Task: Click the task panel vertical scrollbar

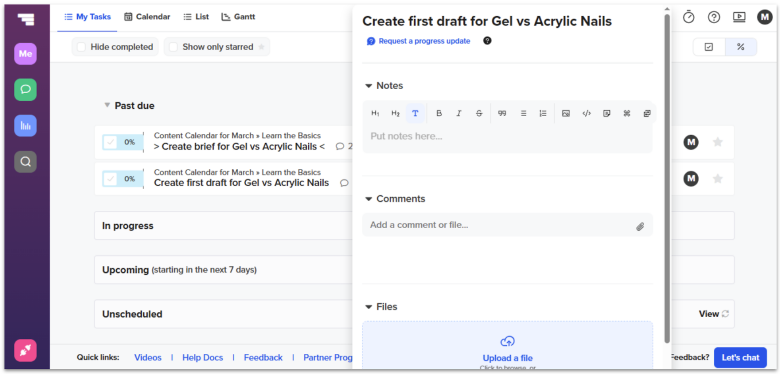Action: (667, 178)
